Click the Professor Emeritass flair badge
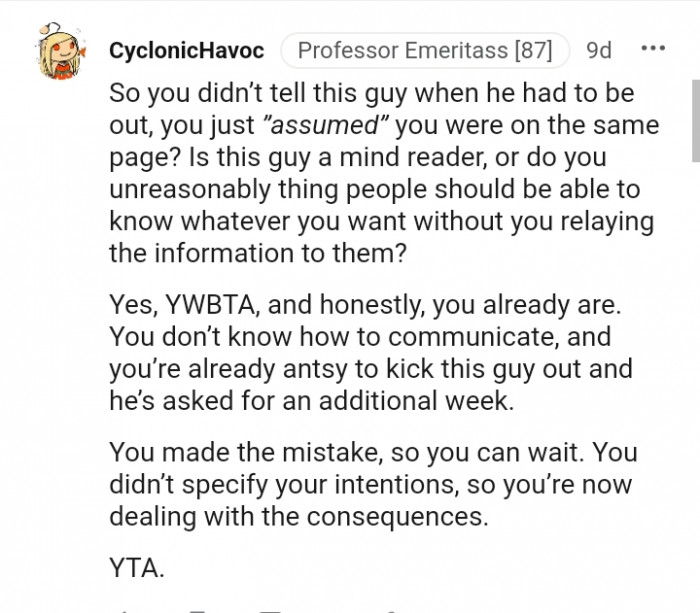 [x=425, y=50]
